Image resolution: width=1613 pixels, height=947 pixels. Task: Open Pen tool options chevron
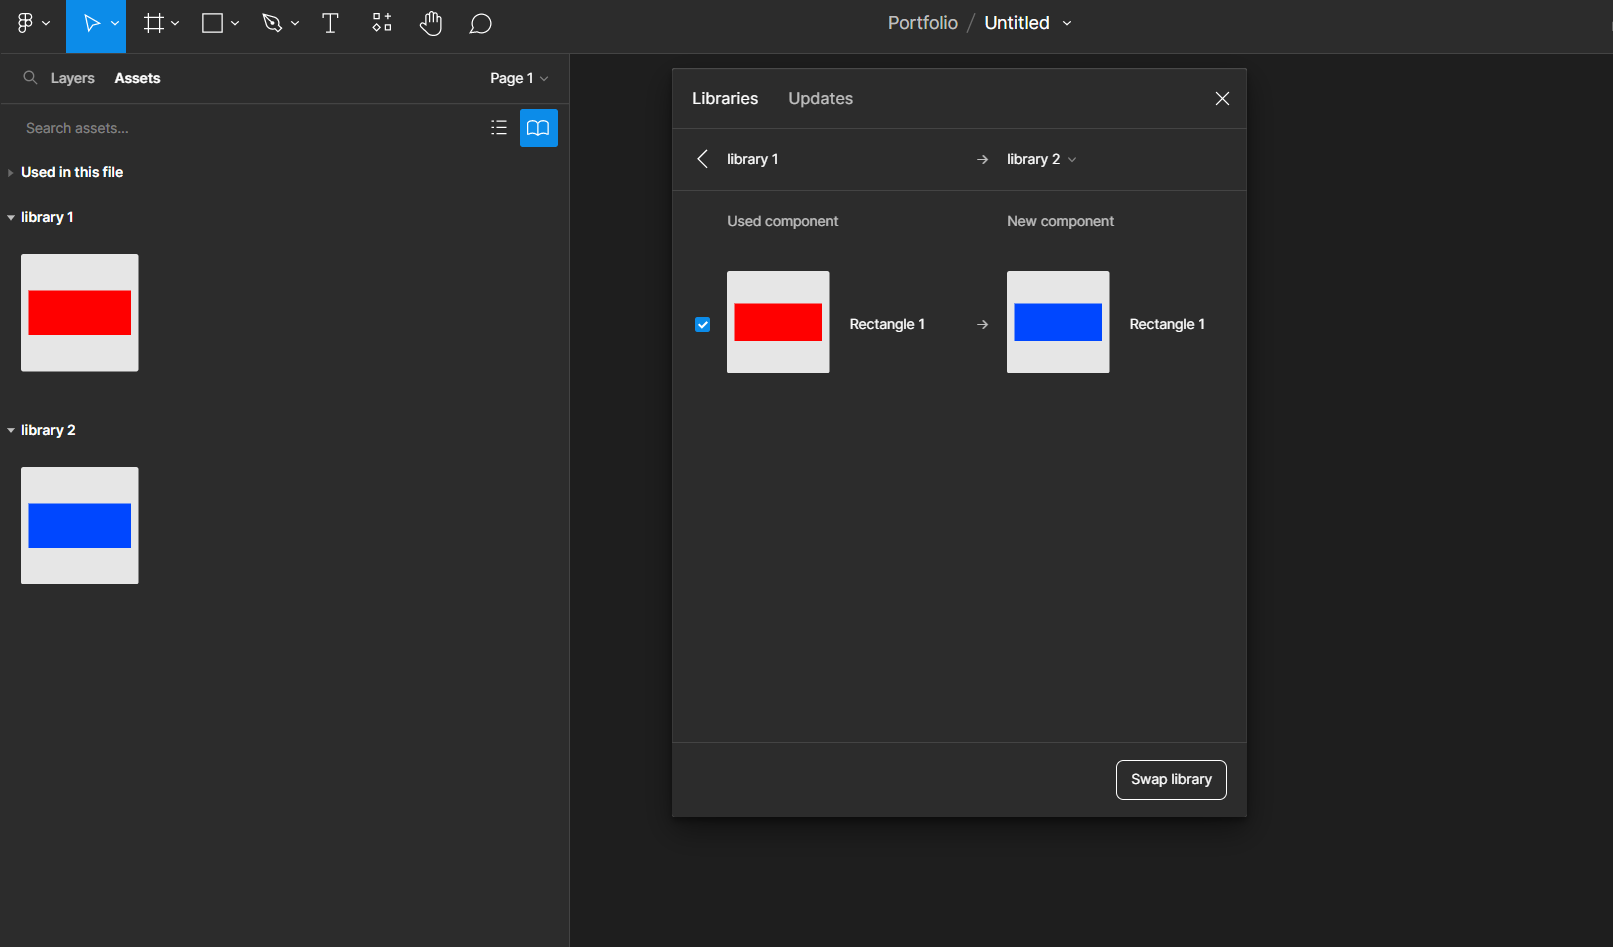click(x=295, y=24)
